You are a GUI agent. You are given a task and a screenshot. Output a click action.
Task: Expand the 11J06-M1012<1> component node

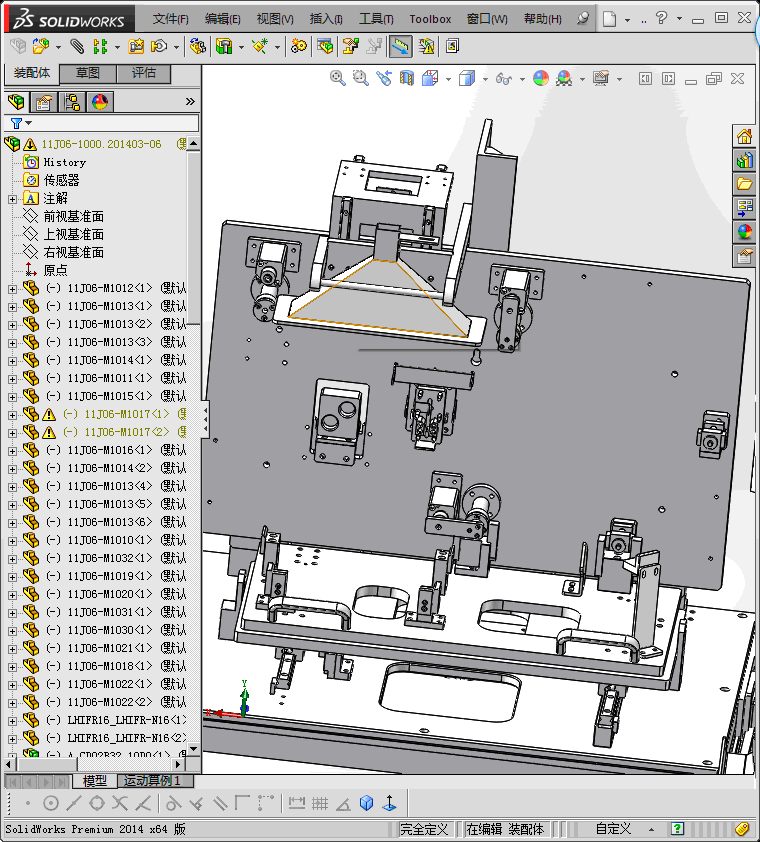pyautogui.click(x=12, y=289)
